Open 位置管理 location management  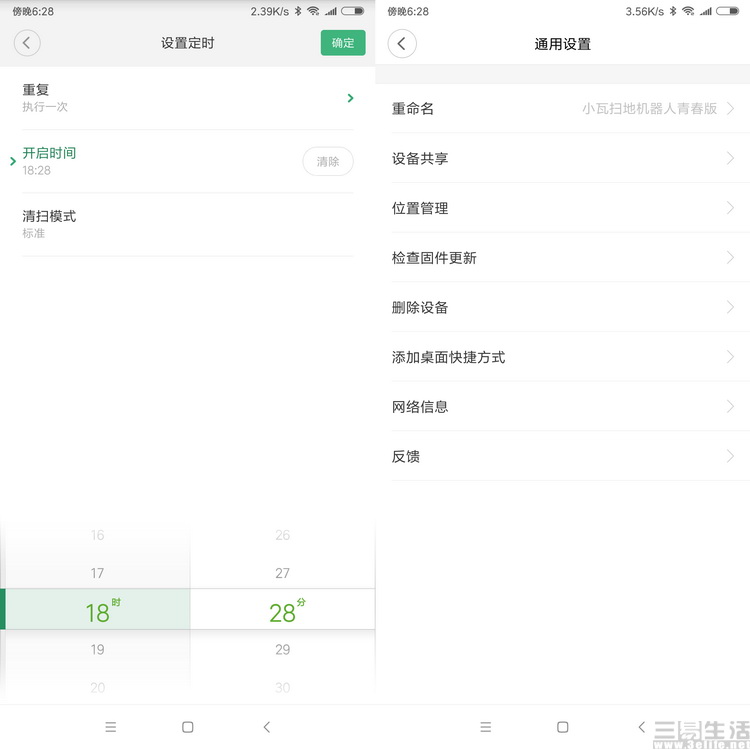(562, 208)
